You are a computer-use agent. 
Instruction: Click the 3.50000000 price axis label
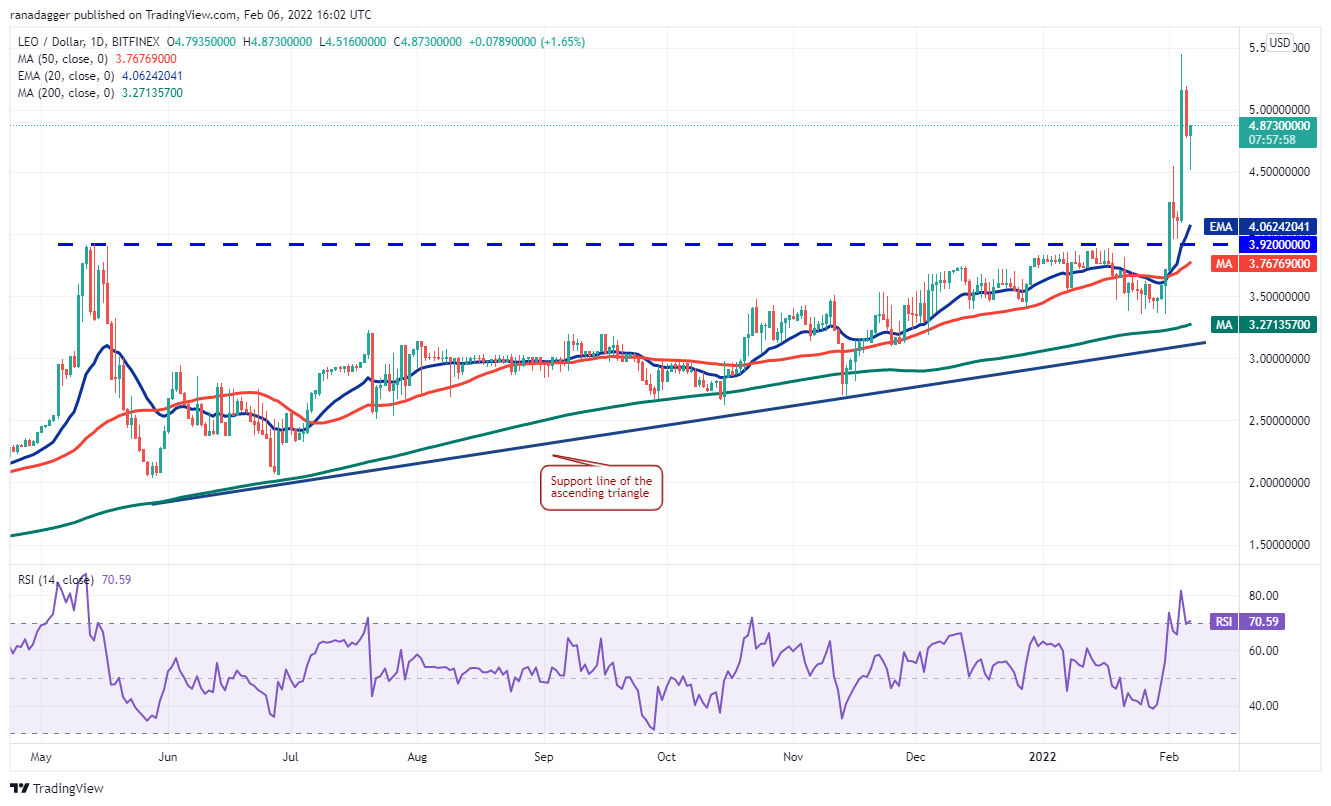point(1280,297)
